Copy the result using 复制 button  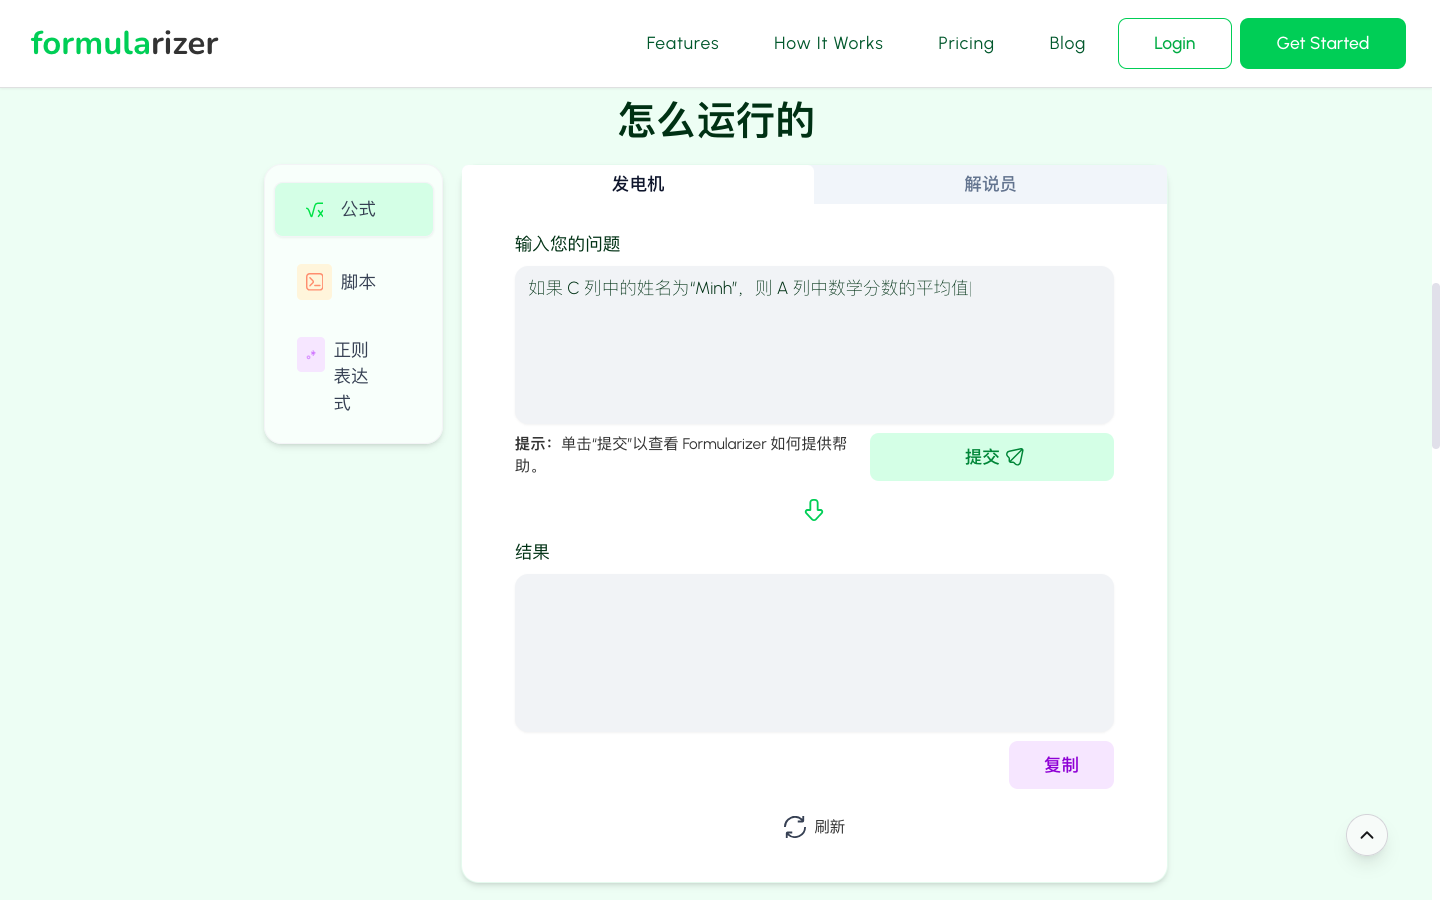tap(1061, 764)
